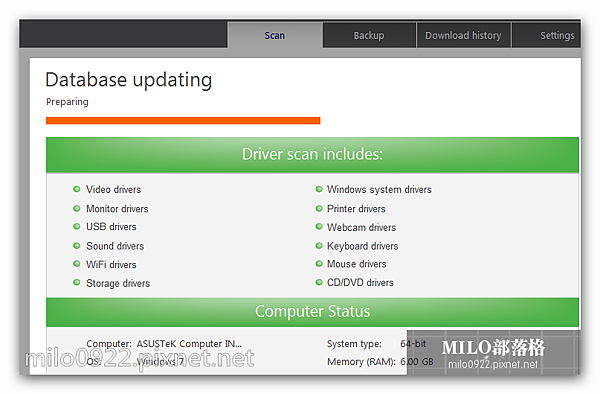Select the Storage drivers text
Viewport: 600px width, 394px height.
pos(118,283)
